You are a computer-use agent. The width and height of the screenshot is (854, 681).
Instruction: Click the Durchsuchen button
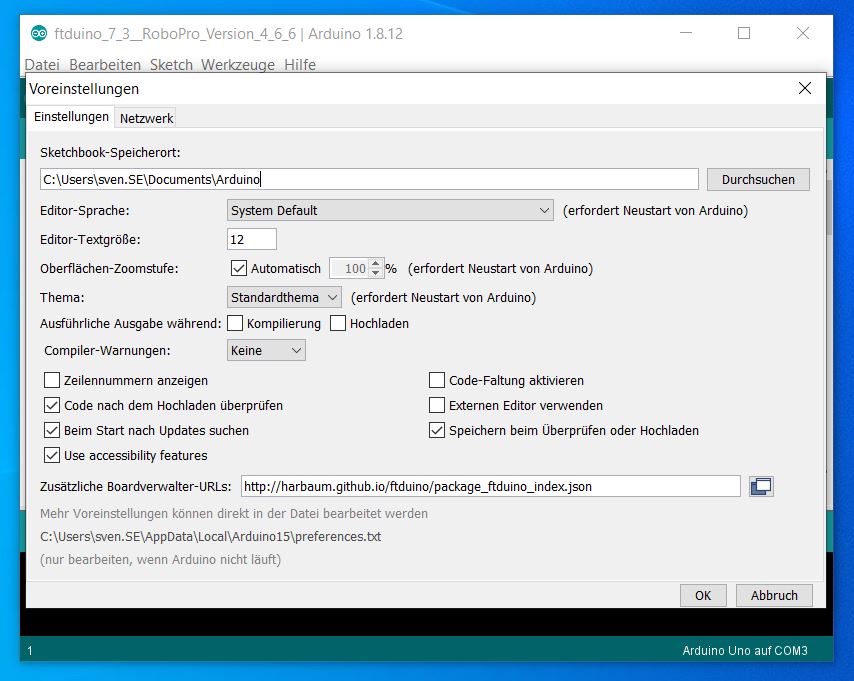tap(758, 179)
